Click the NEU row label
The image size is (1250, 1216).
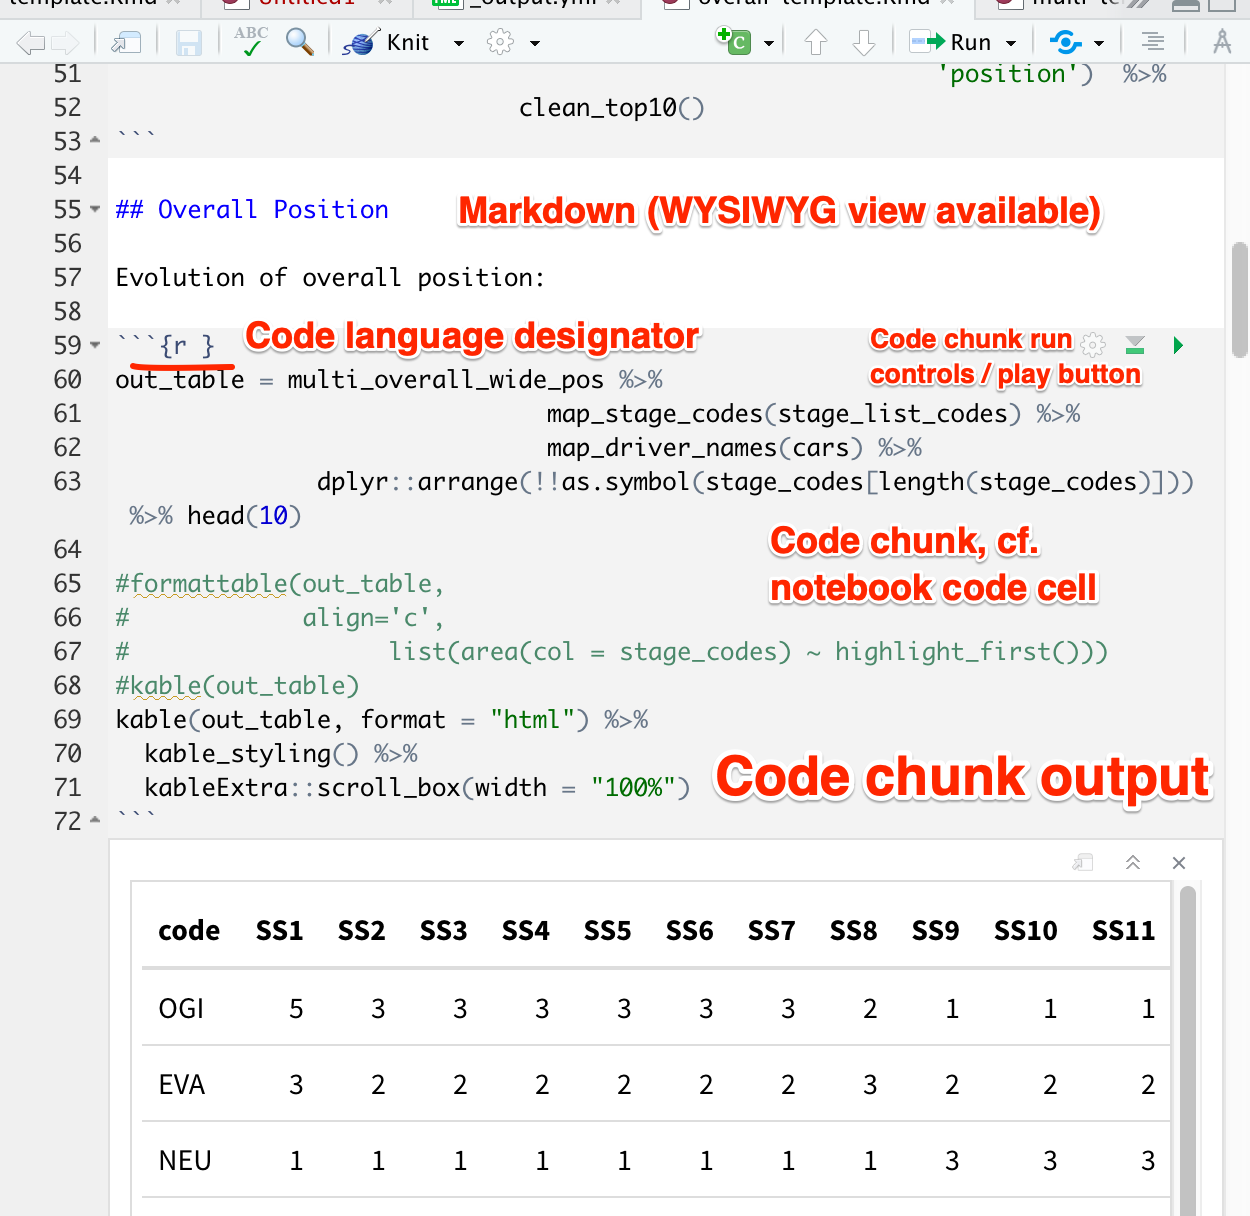(185, 1160)
